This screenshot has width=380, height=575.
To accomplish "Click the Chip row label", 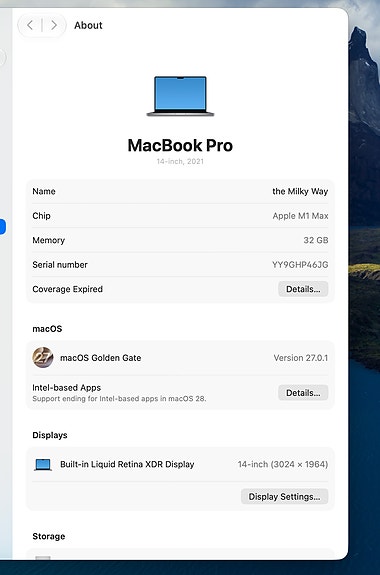I will tap(41, 216).
